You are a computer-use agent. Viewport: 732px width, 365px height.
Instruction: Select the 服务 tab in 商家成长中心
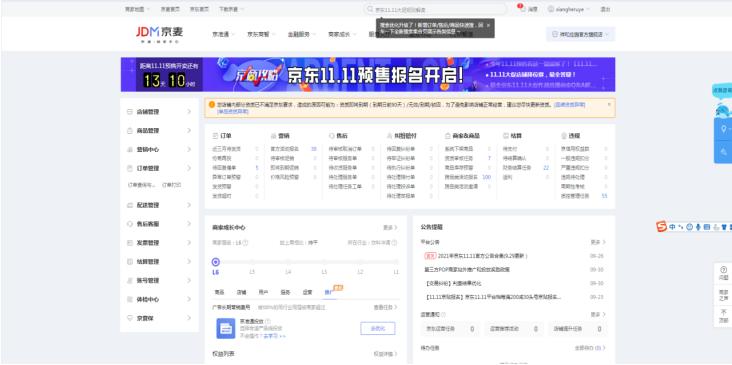click(x=285, y=292)
